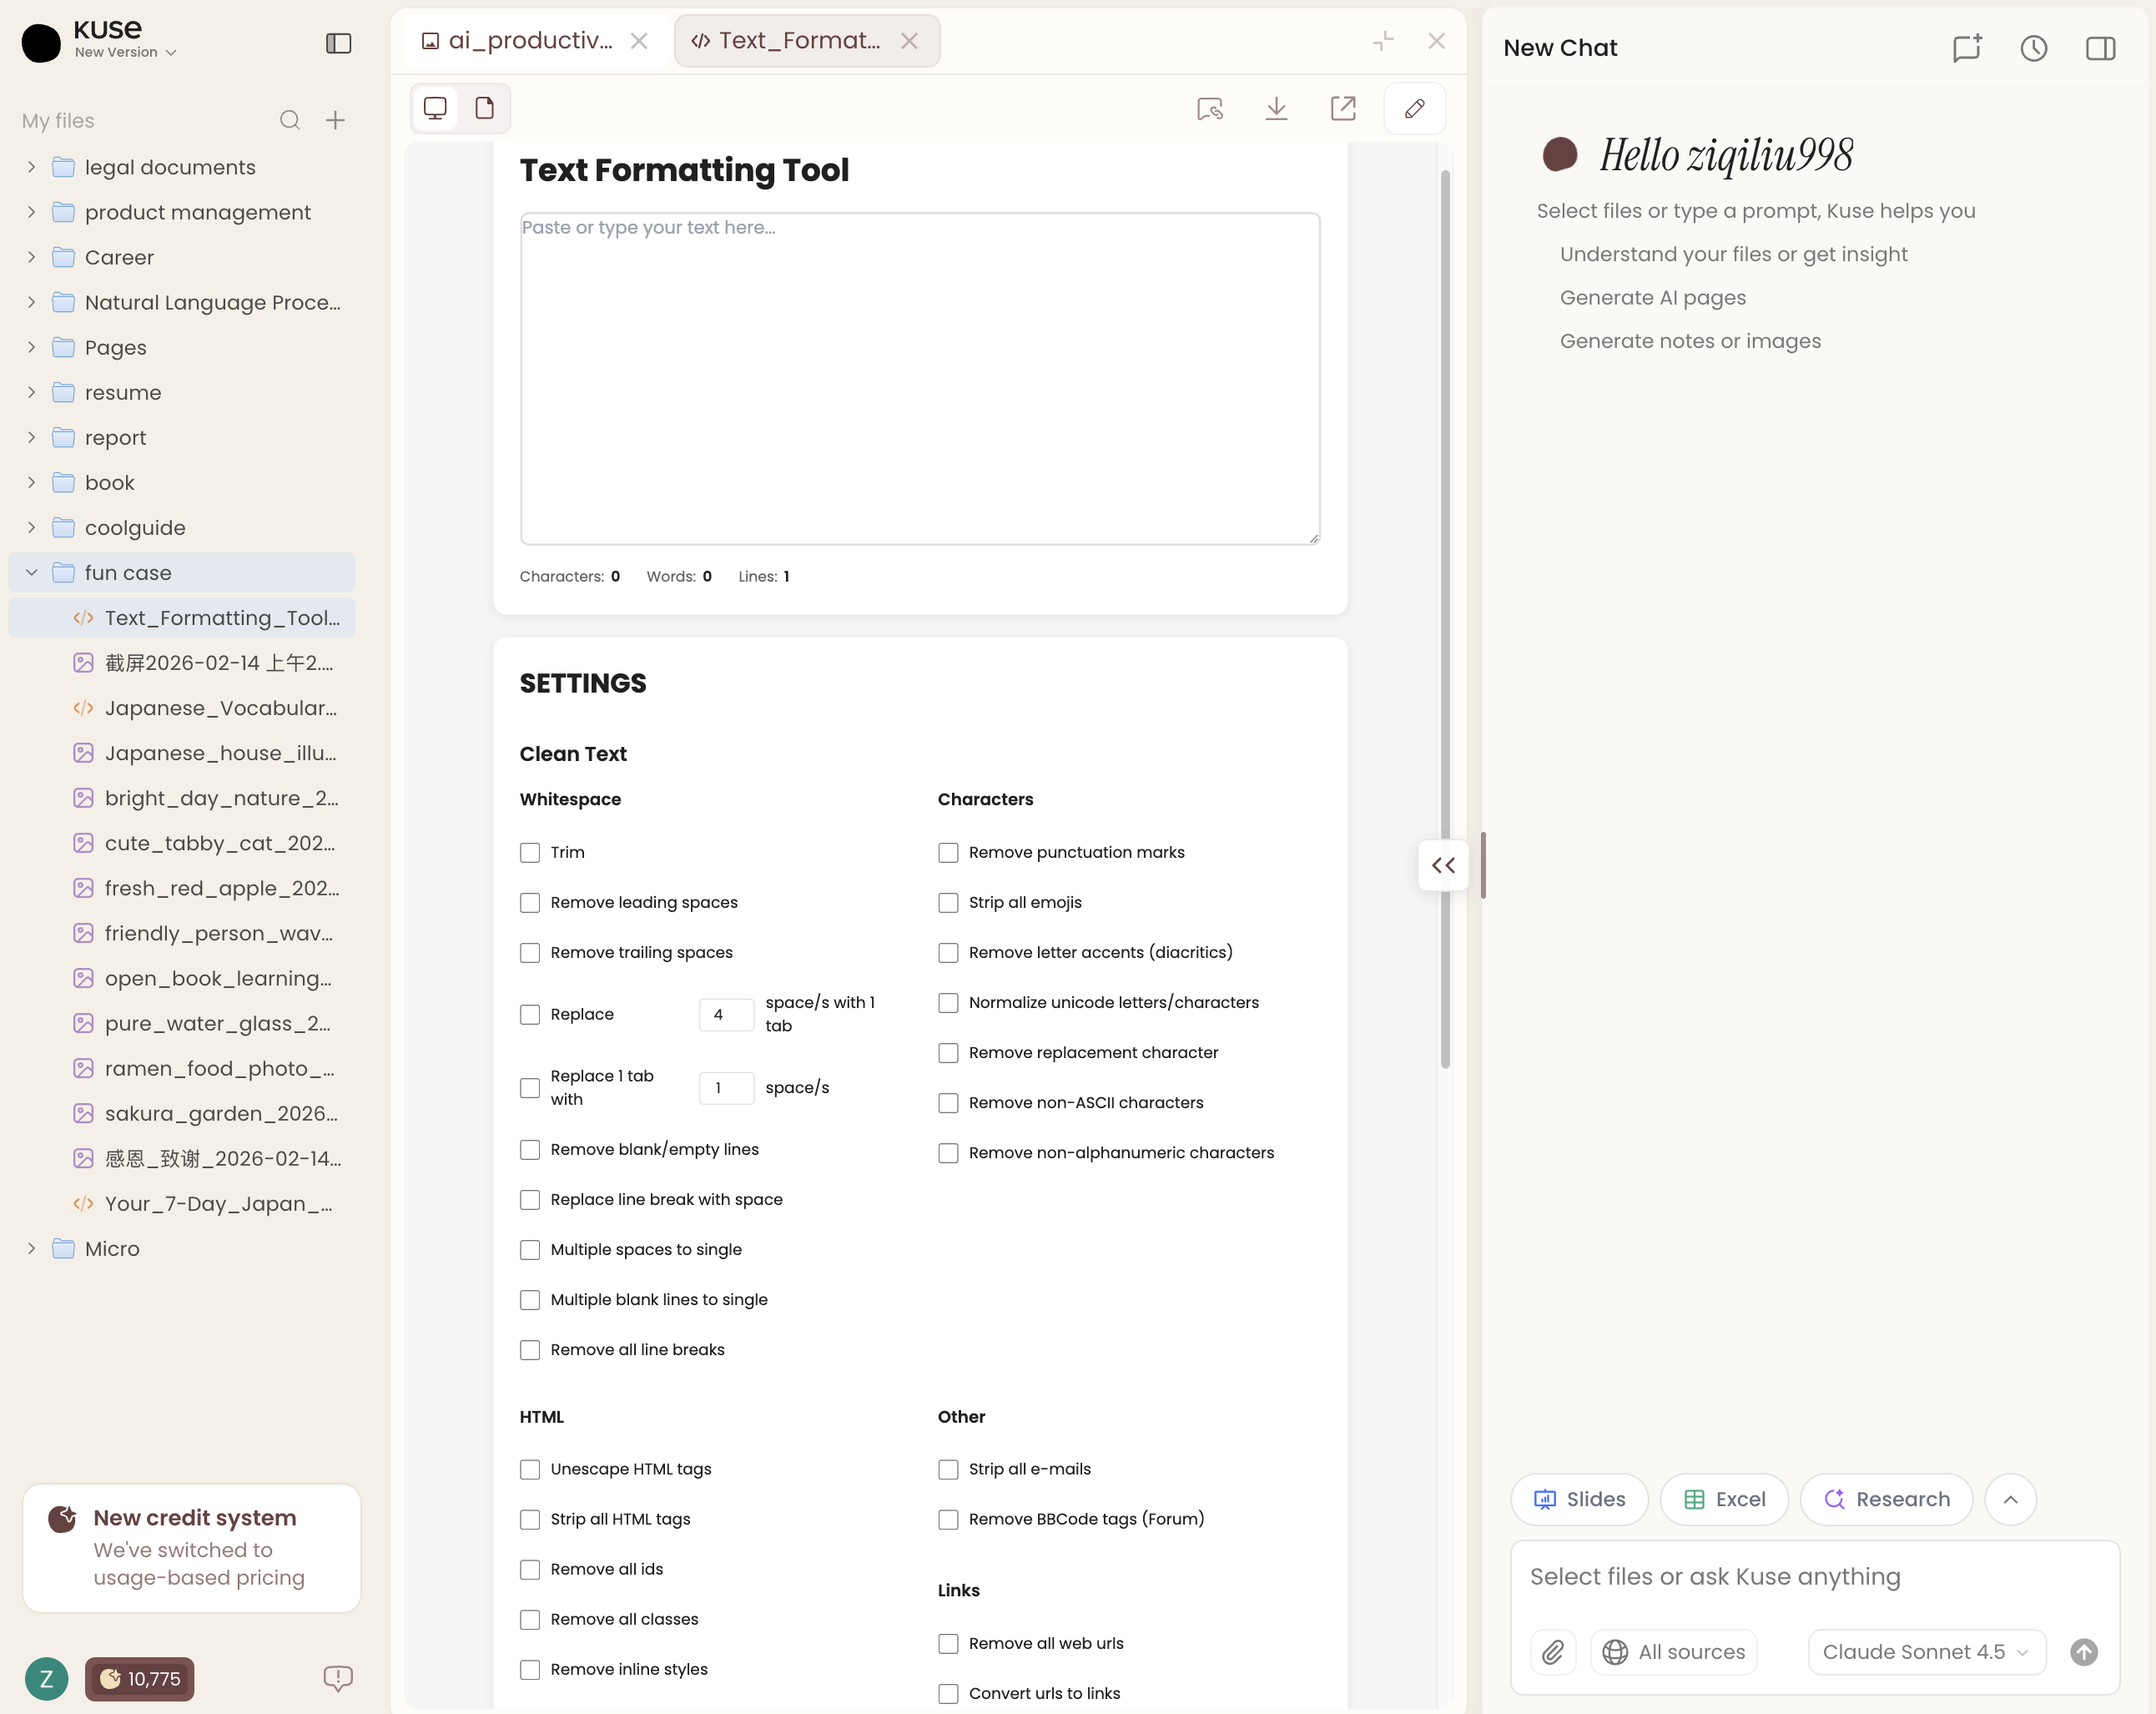Open the coolguide folder
The width and height of the screenshot is (2156, 1714).
tap(182, 527)
